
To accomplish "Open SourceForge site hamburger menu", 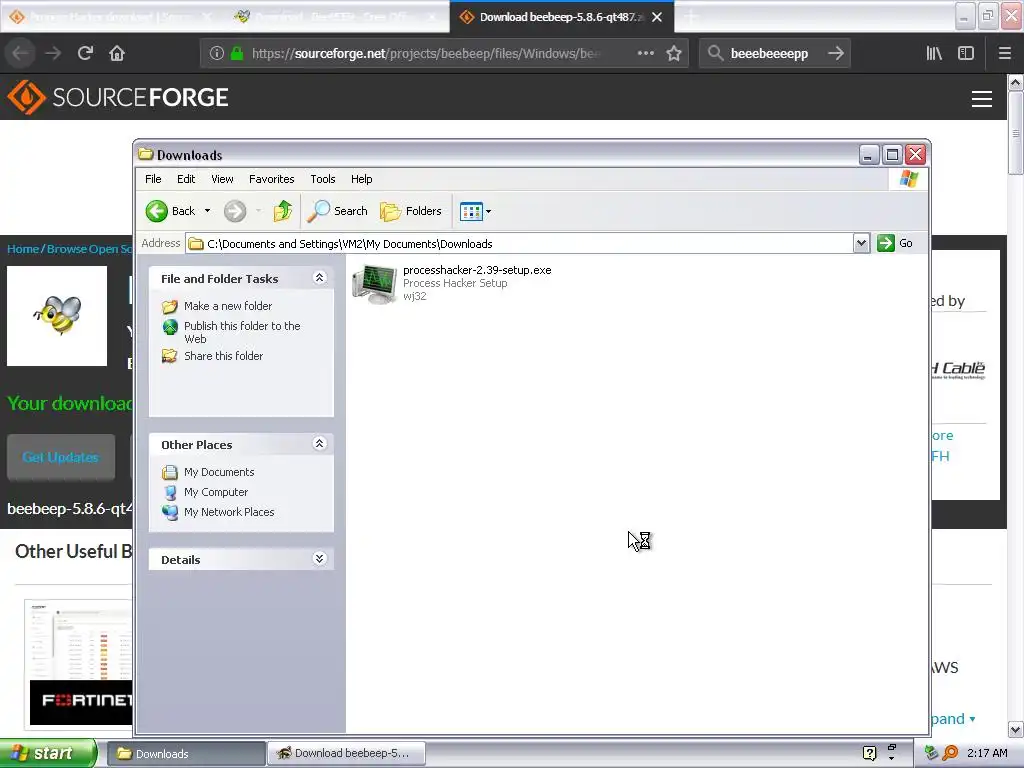I will (x=982, y=99).
